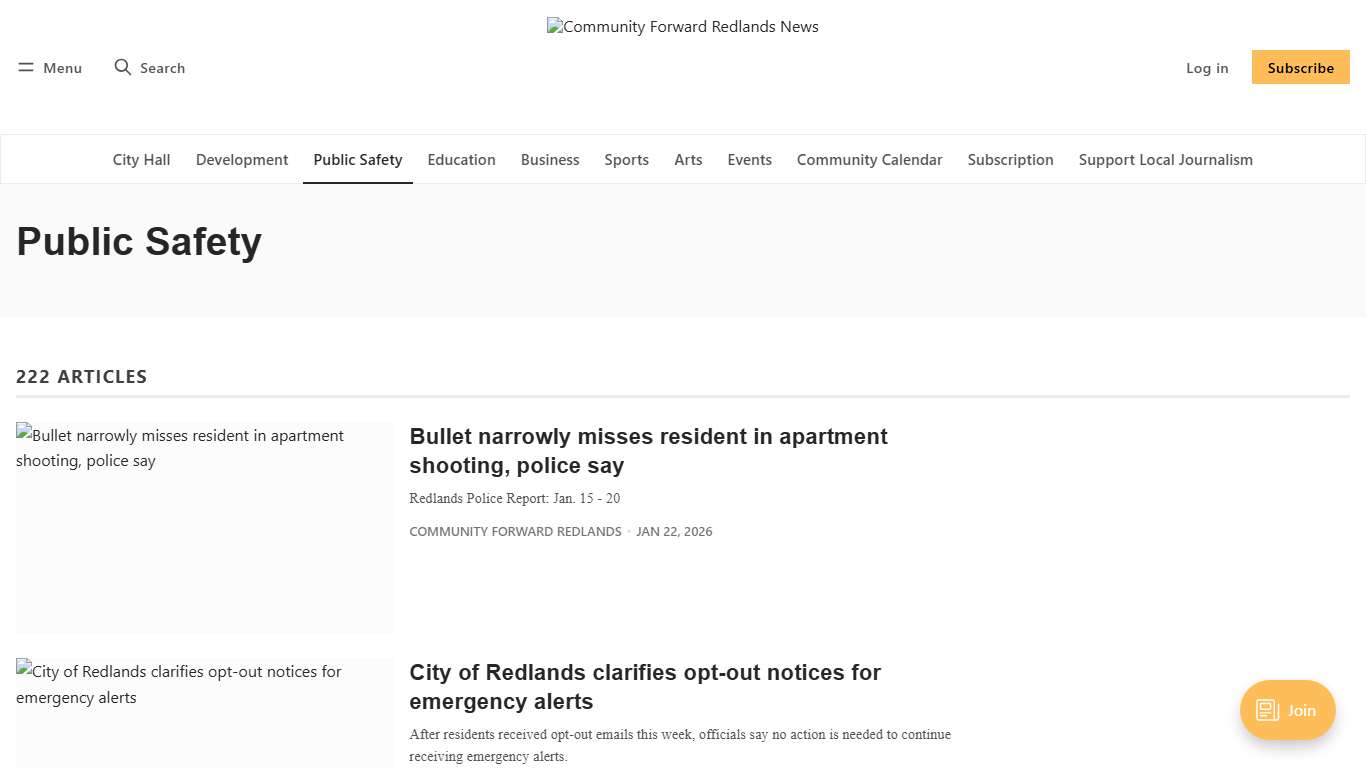Open the Business section
The height and width of the screenshot is (768, 1366).
pyautogui.click(x=550, y=159)
